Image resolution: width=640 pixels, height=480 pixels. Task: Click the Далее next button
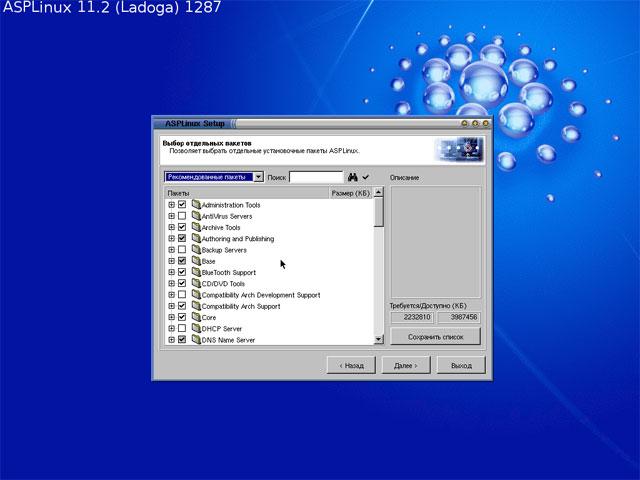[406, 365]
